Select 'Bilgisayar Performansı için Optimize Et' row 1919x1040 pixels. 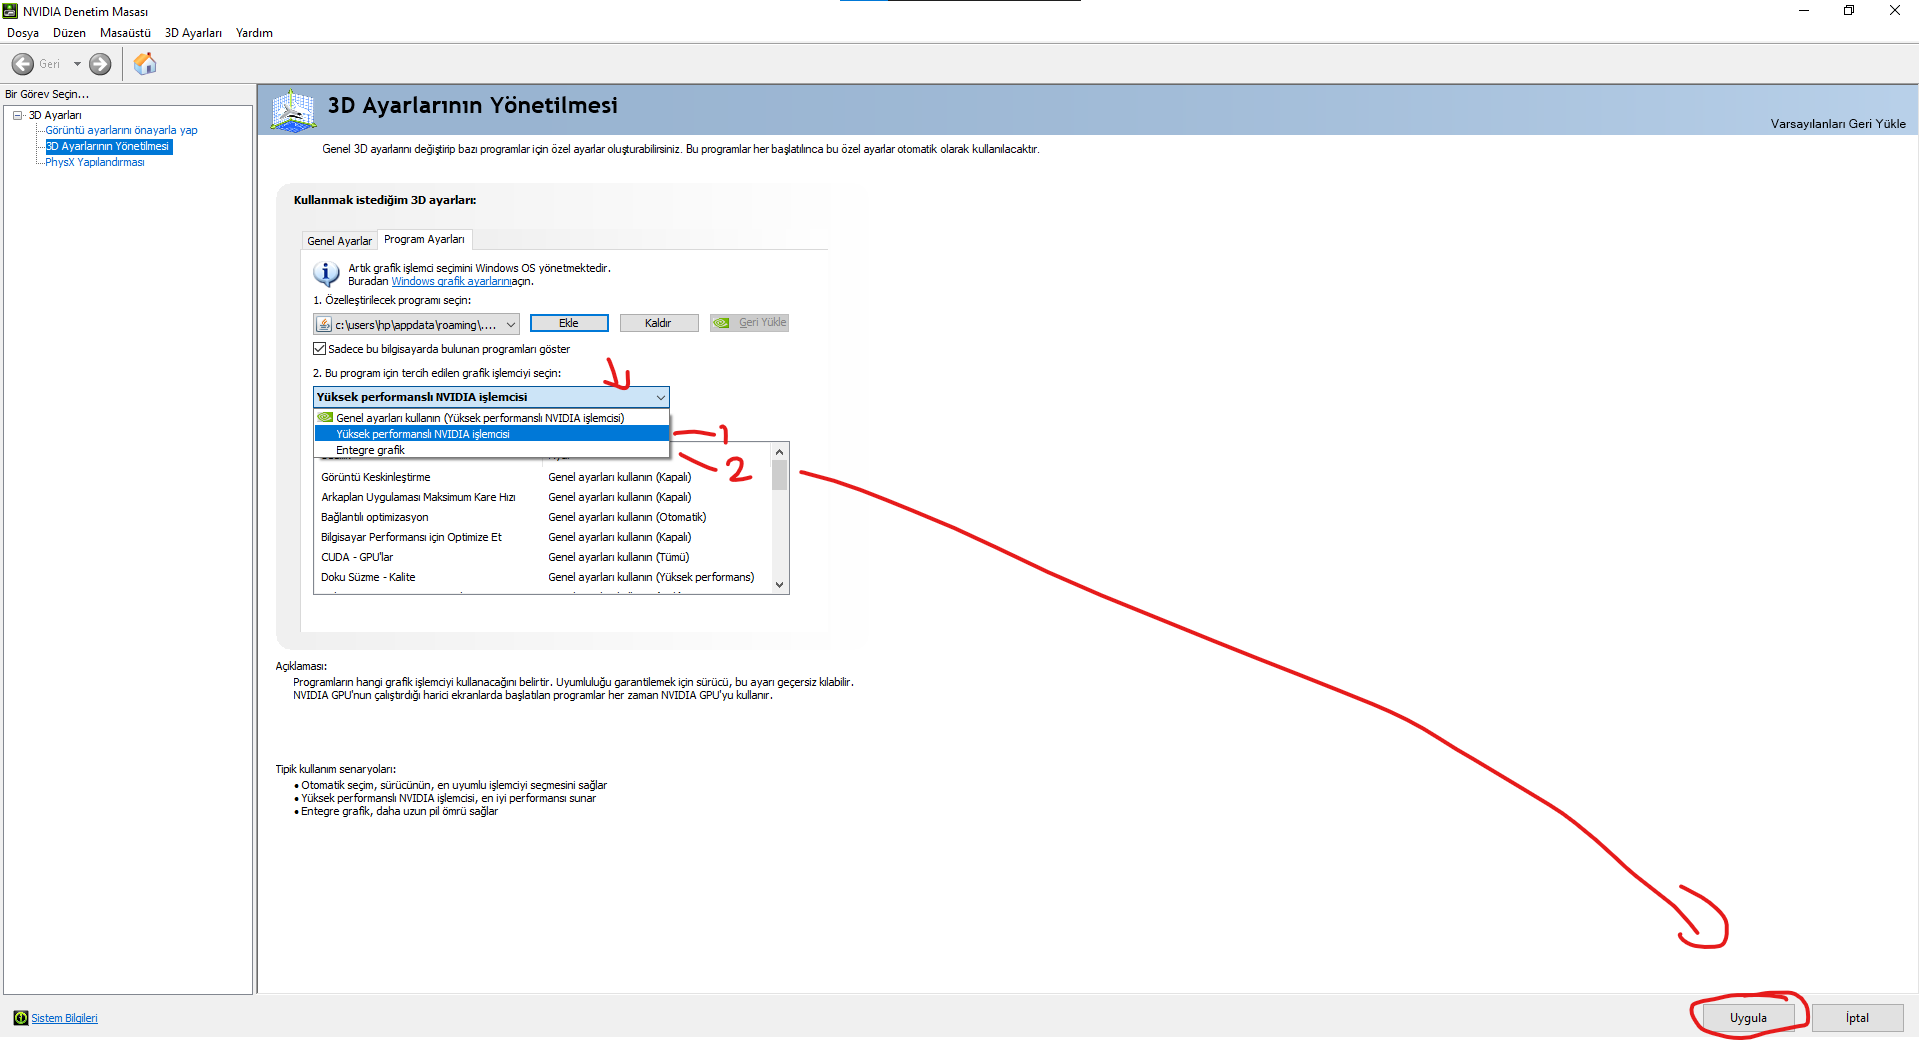[x=542, y=537]
